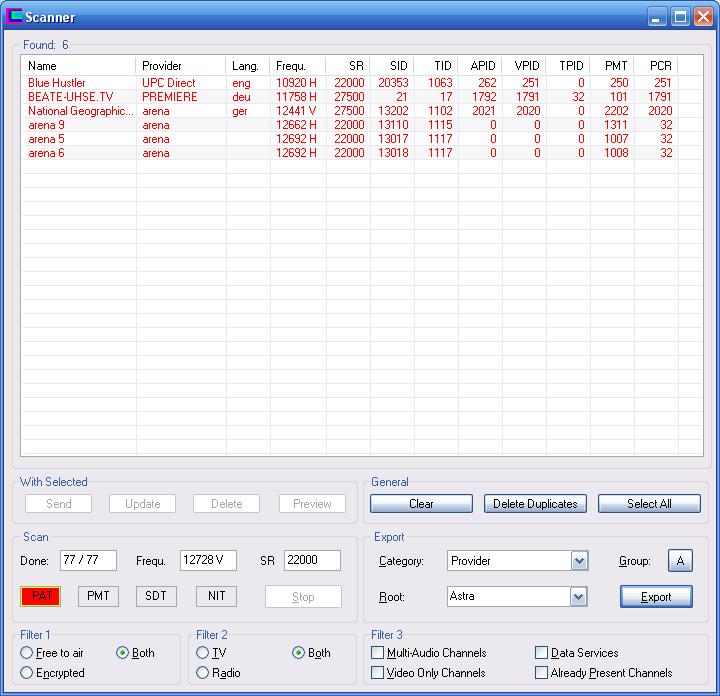The height and width of the screenshot is (696, 720).
Task: Select the arena 5 channel row
Action: click(x=362, y=139)
